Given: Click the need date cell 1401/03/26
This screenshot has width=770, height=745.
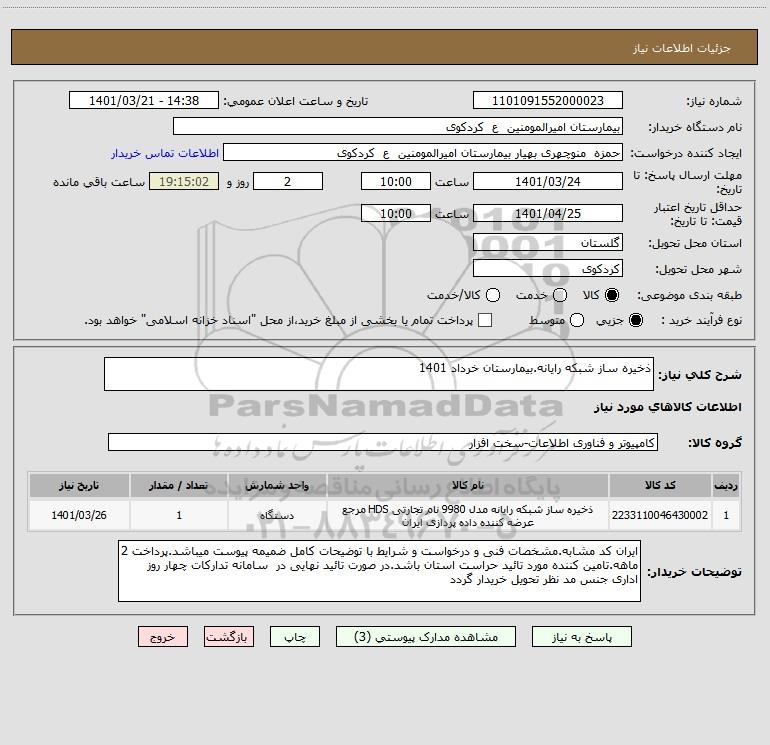Looking at the screenshot, I should click(x=79, y=515).
